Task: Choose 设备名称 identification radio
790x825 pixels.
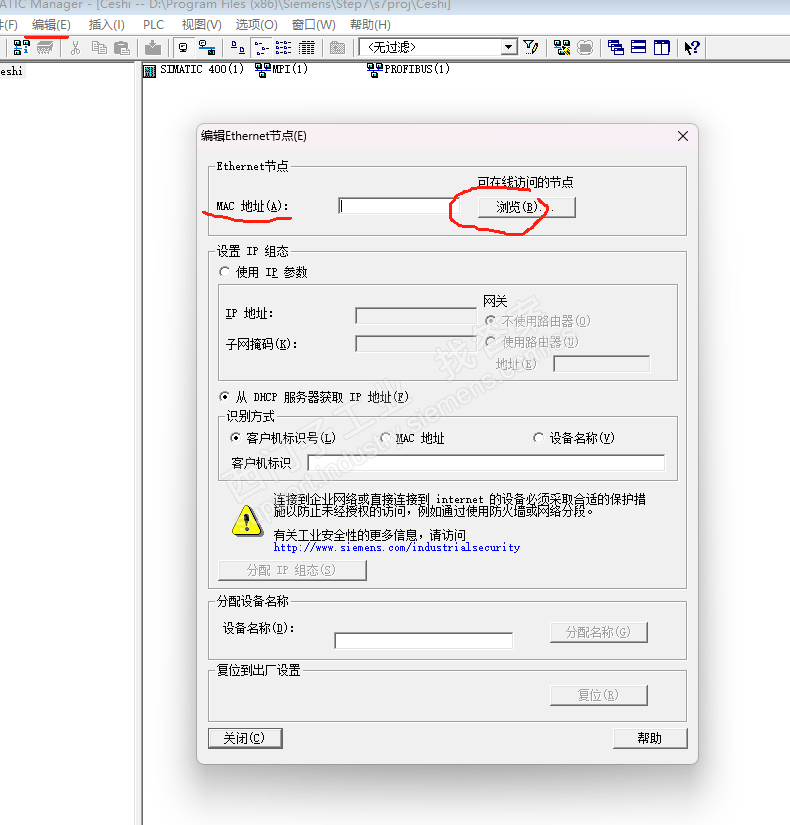Action: pyautogui.click(x=538, y=438)
